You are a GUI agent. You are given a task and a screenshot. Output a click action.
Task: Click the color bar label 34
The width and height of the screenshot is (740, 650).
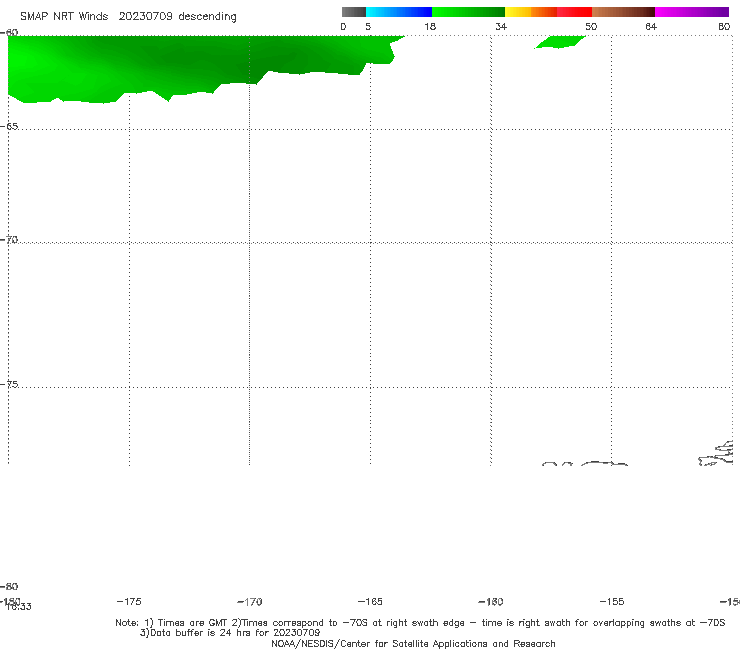click(x=501, y=26)
